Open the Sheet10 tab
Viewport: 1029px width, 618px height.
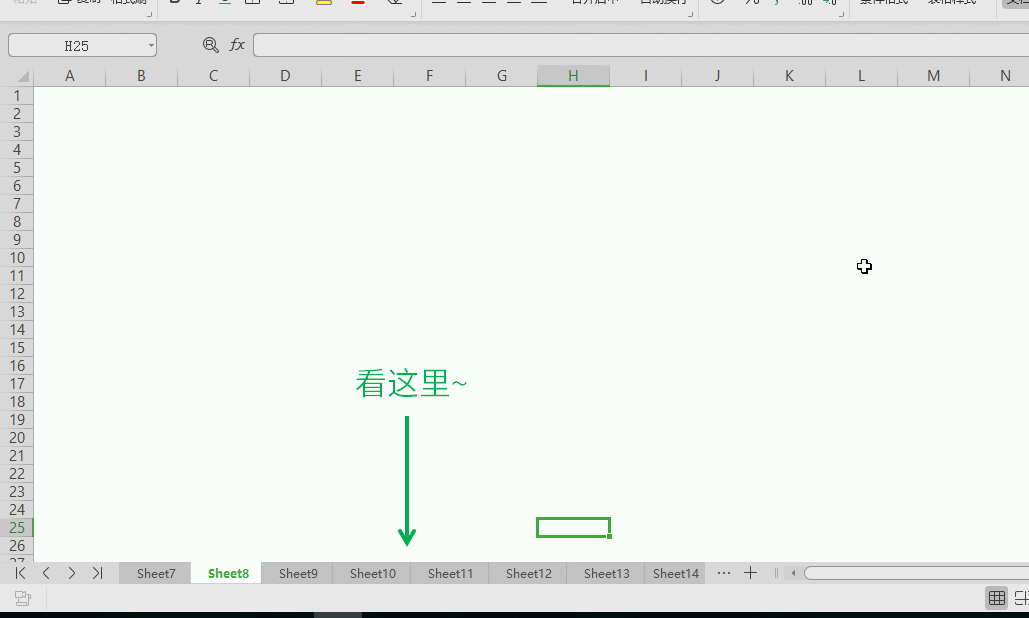pos(373,573)
